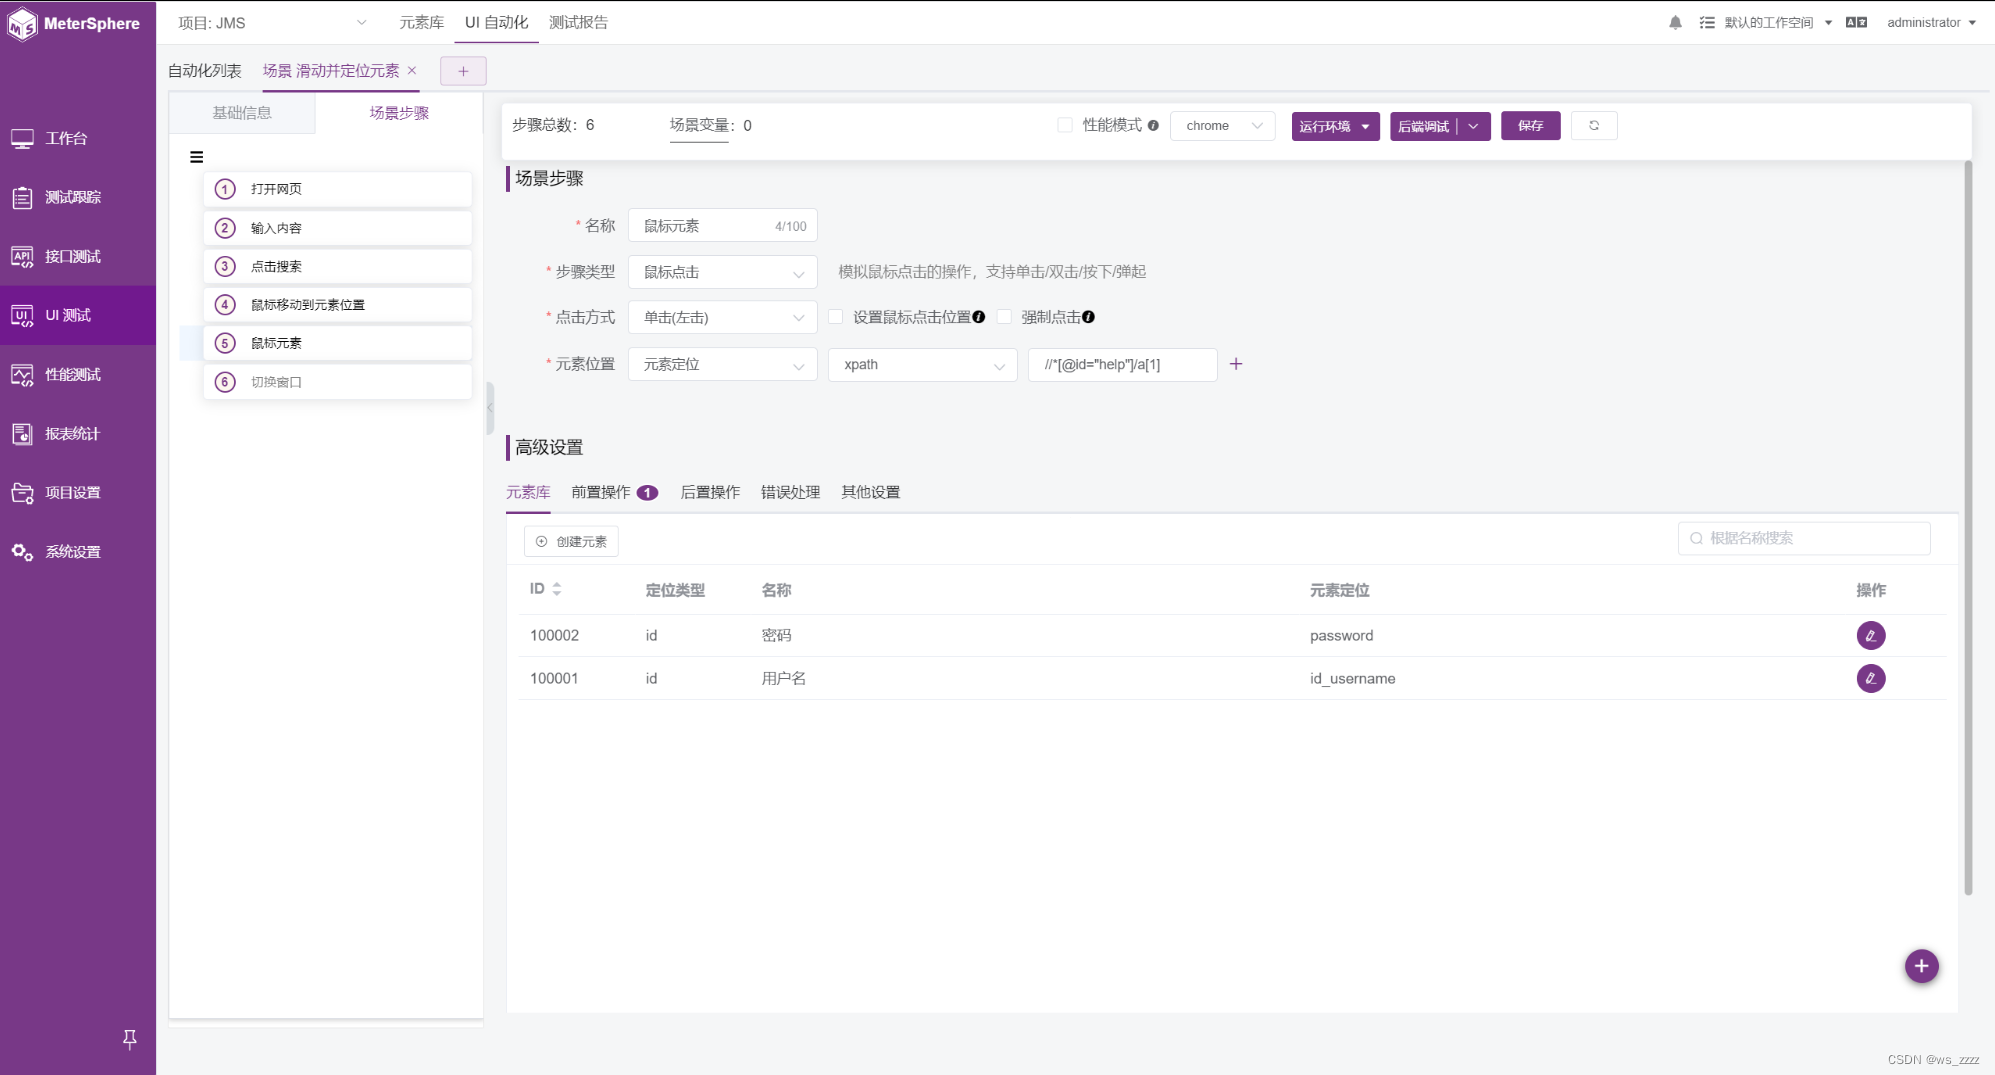1995x1075 pixels.
Task: Switch to the 基础信息 tab
Action: (242, 113)
